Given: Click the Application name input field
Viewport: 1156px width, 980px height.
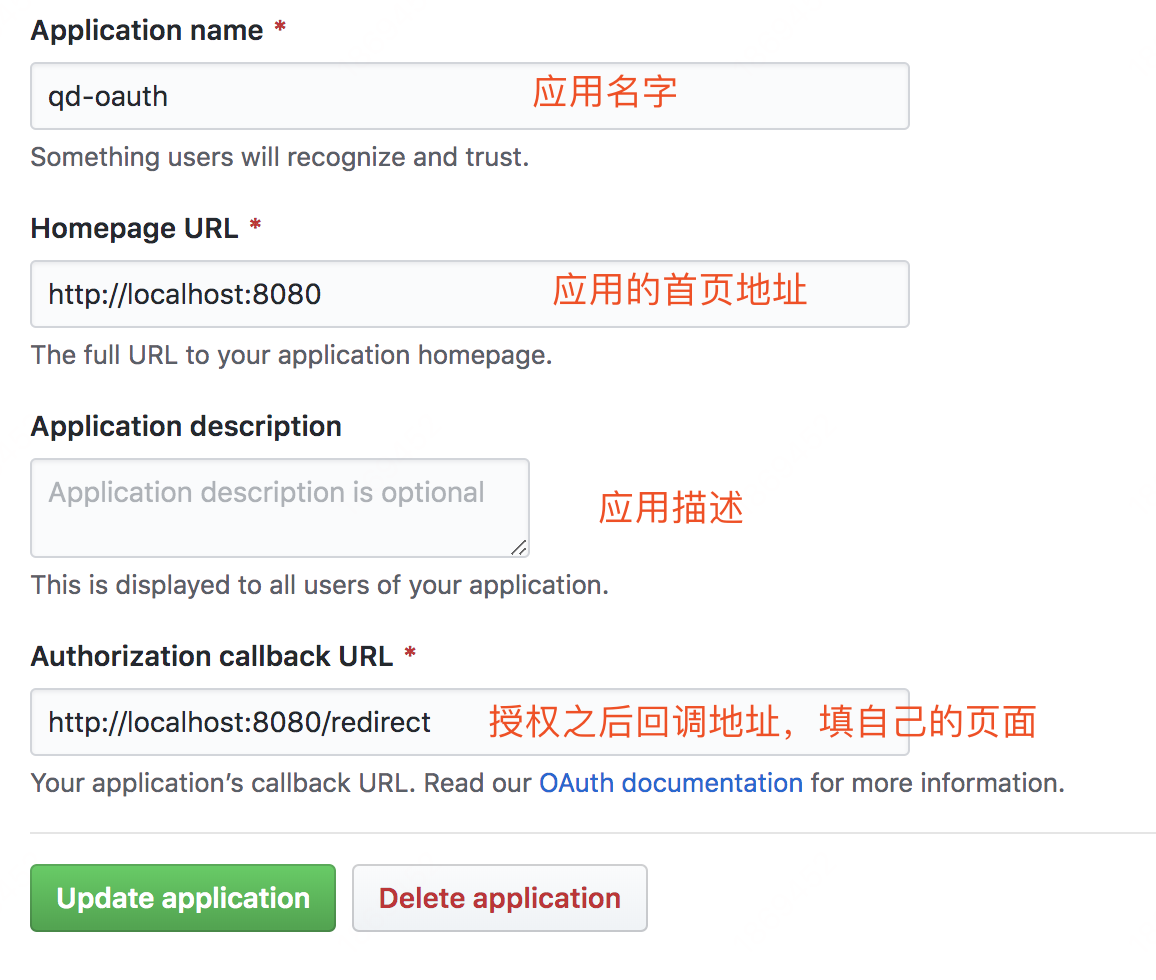Looking at the screenshot, I should click(470, 96).
